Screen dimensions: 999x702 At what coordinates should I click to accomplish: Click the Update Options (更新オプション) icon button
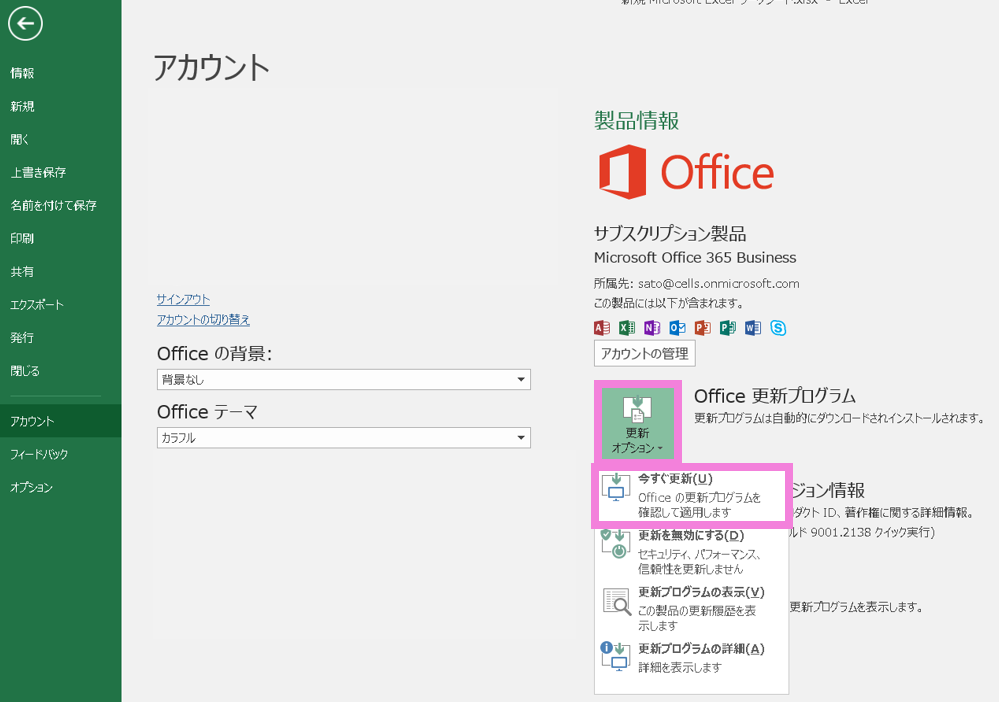click(637, 423)
